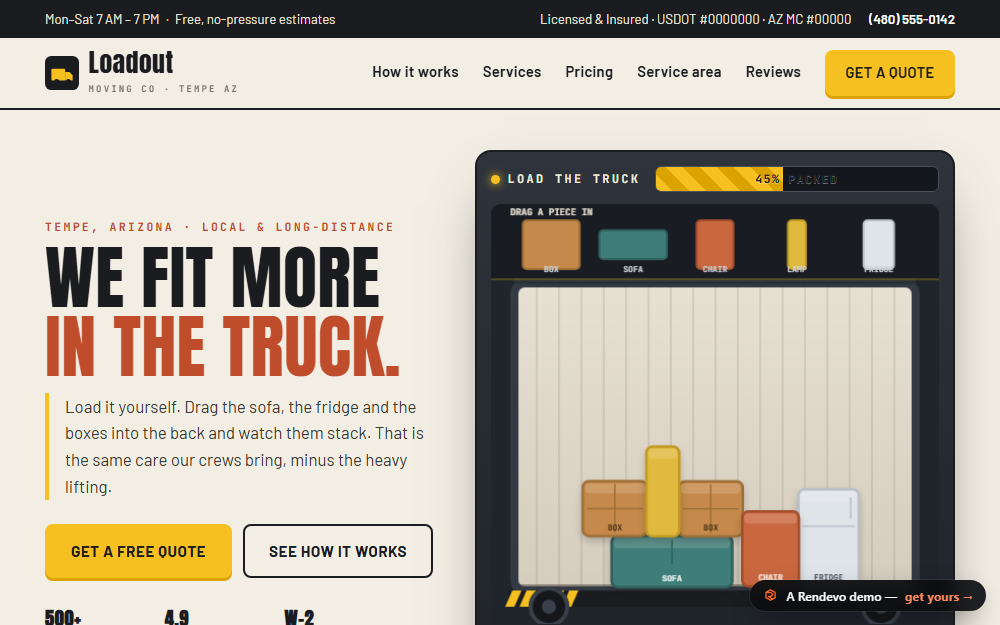This screenshot has width=1000, height=625.
Task: Go to the Services nav link
Action: click(x=511, y=72)
